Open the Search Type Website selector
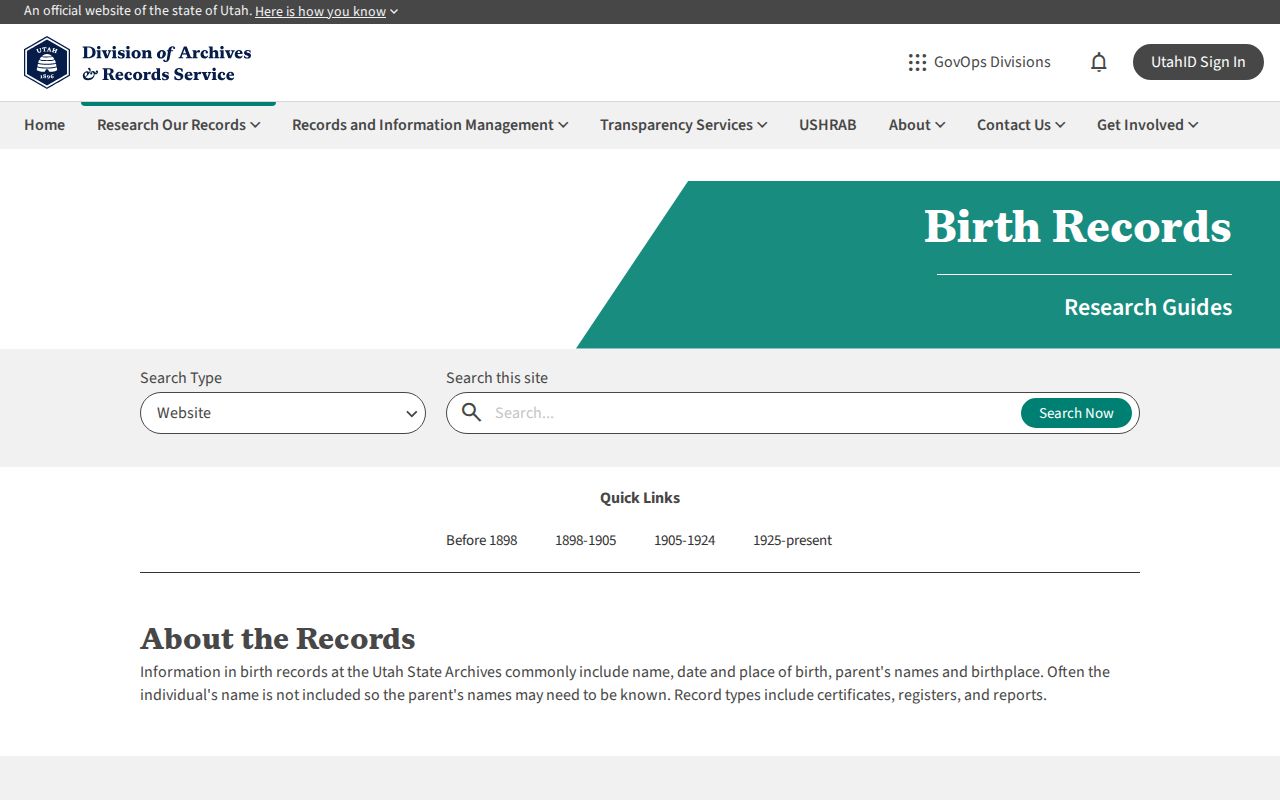 tap(283, 413)
